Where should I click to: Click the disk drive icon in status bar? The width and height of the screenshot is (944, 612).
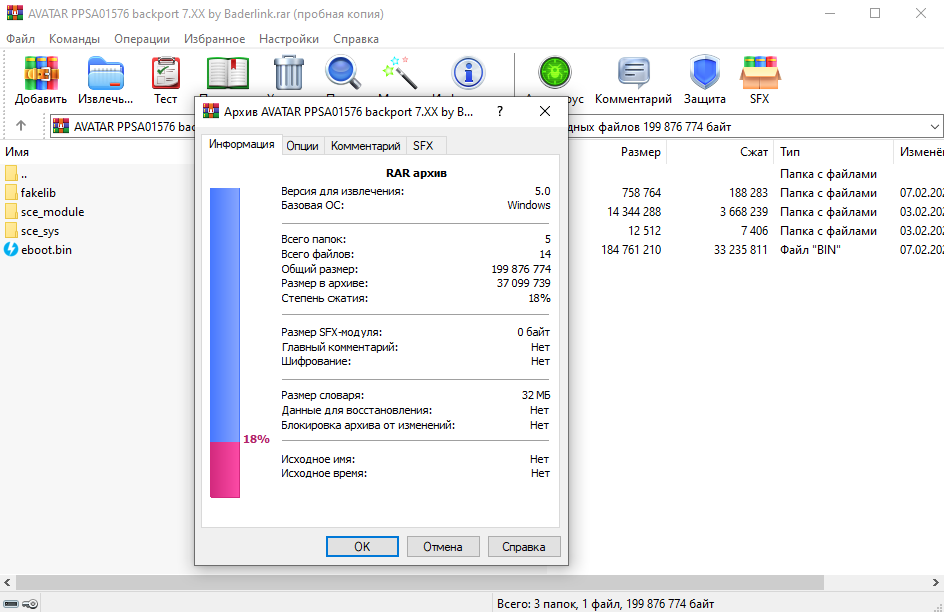click(11, 604)
